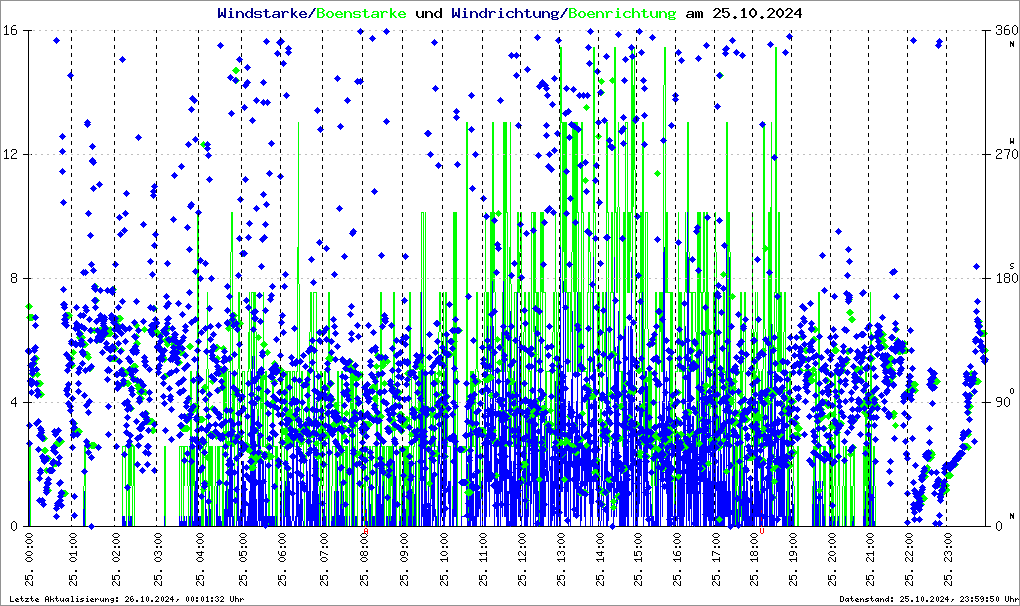Click the '25. 03:00' time axis label
The height and width of the screenshot is (606, 1020).
tap(158, 559)
